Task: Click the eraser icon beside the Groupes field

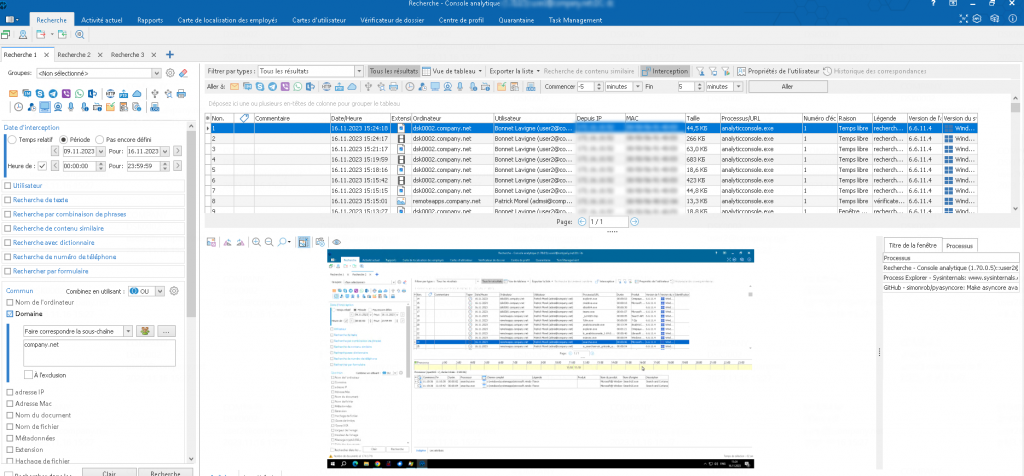Action: (183, 73)
